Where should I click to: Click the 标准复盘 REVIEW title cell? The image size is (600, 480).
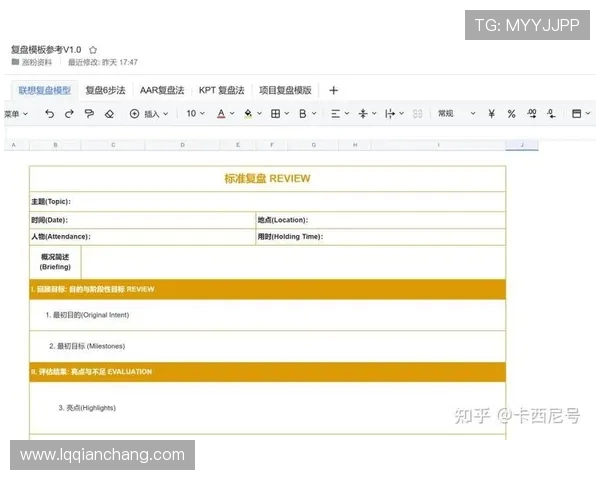click(x=267, y=179)
